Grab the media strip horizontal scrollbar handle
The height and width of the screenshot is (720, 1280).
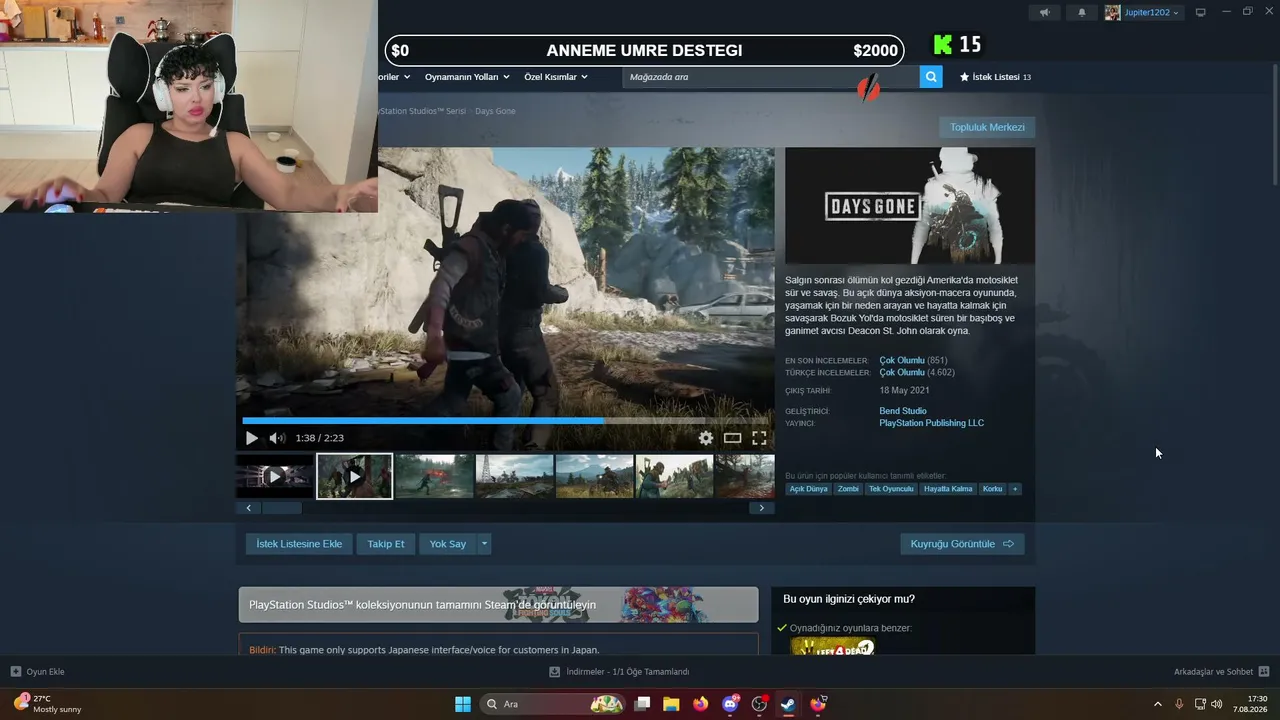coord(282,508)
